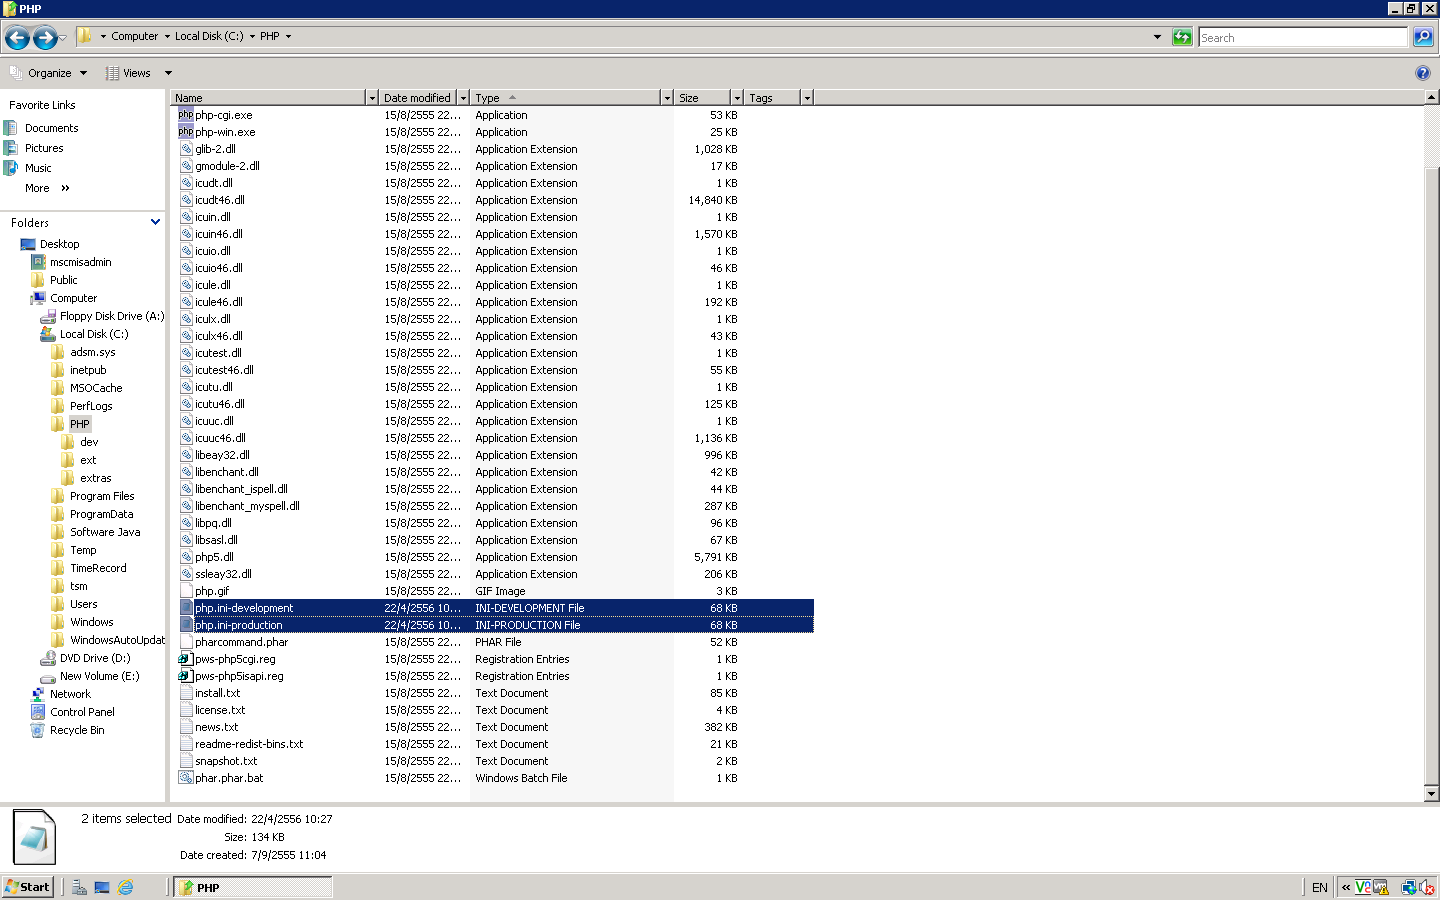Select the pharcommand.phar file icon
1440x900 pixels.
[186, 642]
